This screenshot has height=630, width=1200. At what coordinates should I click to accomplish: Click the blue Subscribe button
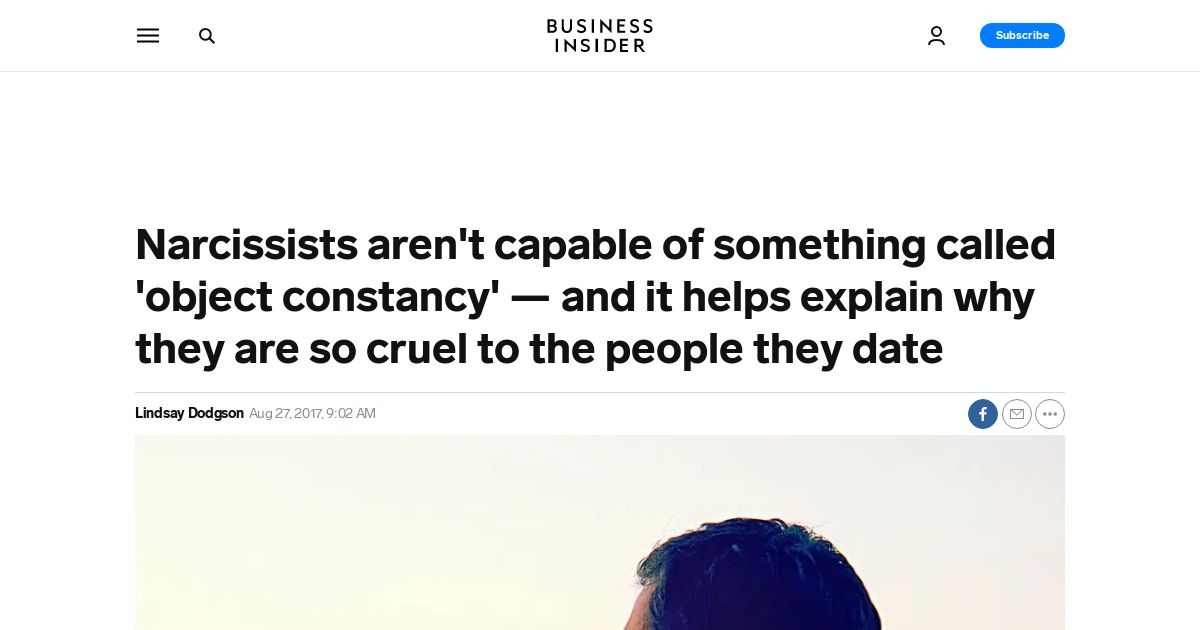pos(1022,36)
